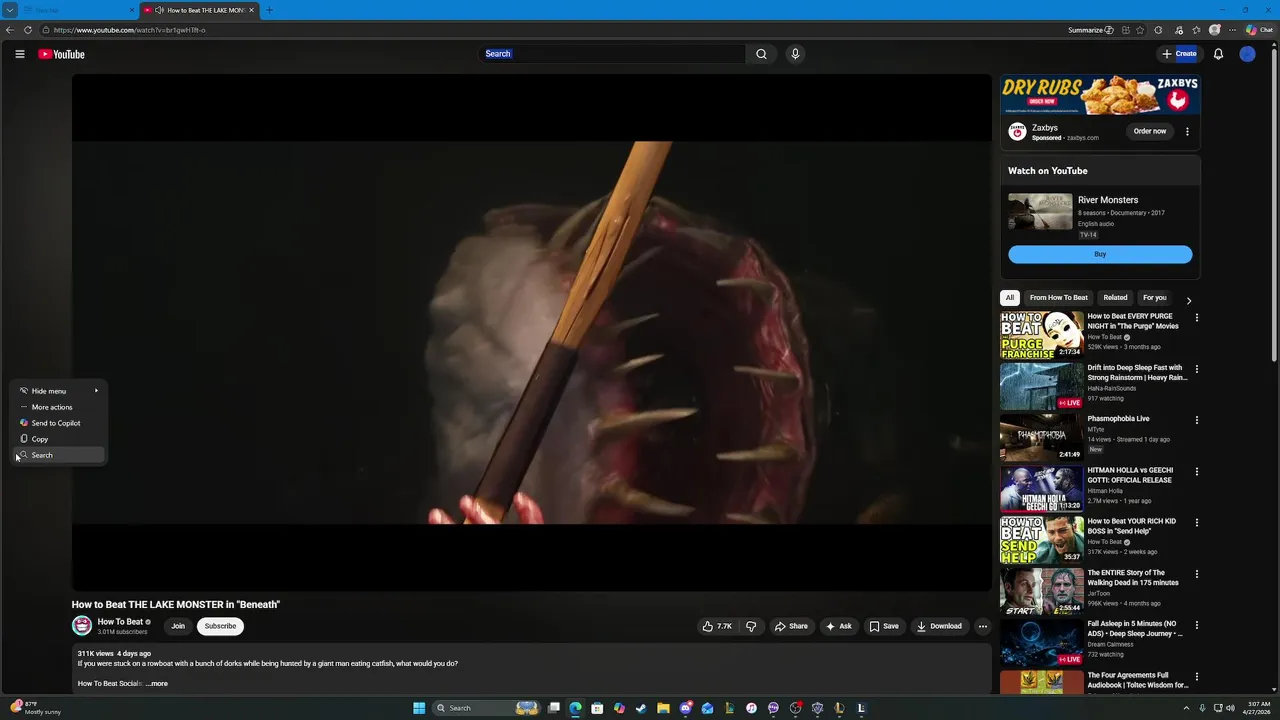Click the Create button
Viewport: 1280px width, 720px height.
tap(1179, 54)
